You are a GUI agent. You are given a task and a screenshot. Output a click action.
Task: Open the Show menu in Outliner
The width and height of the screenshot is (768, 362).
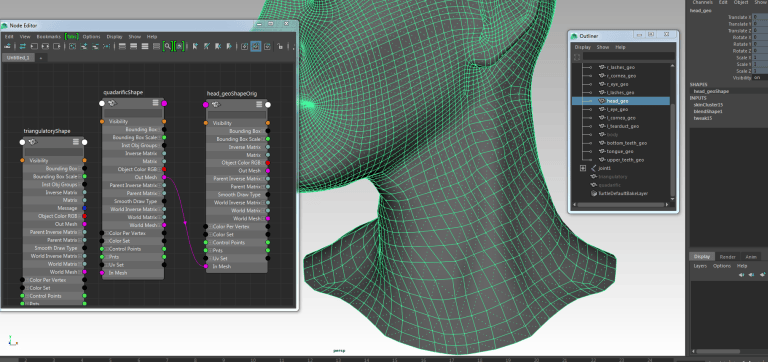(x=602, y=48)
